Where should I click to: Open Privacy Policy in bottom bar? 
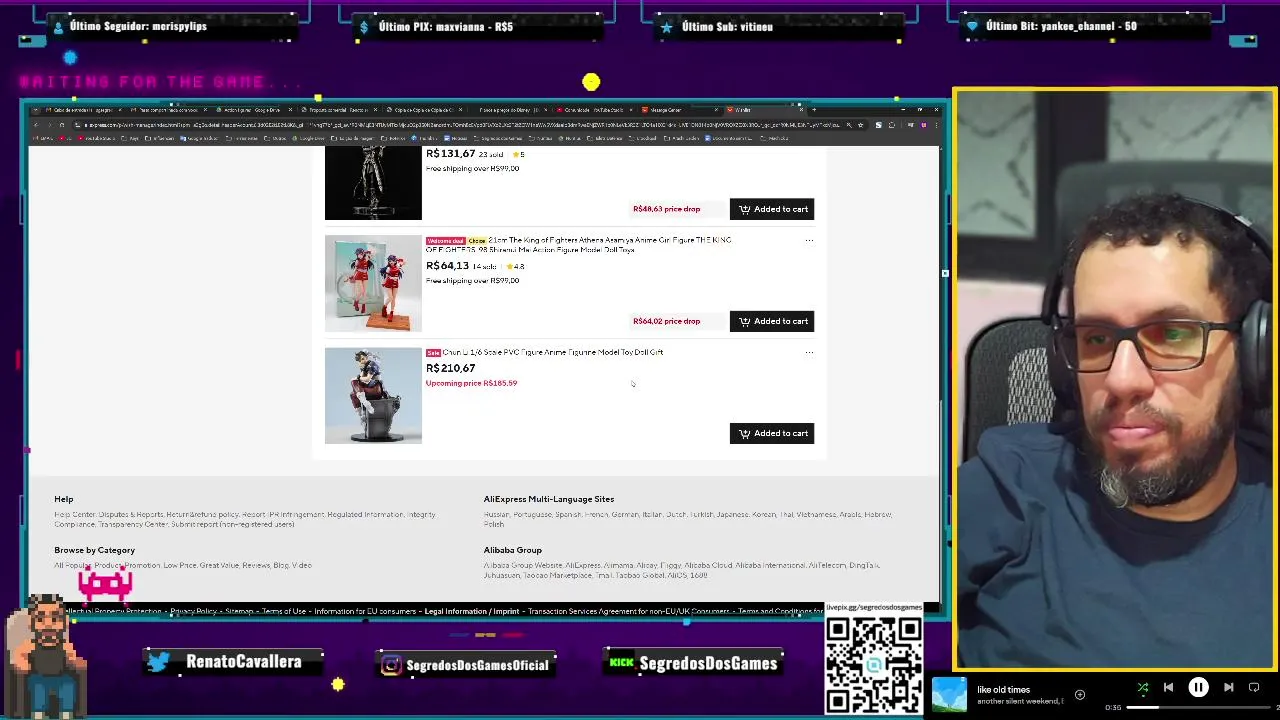tap(193, 611)
